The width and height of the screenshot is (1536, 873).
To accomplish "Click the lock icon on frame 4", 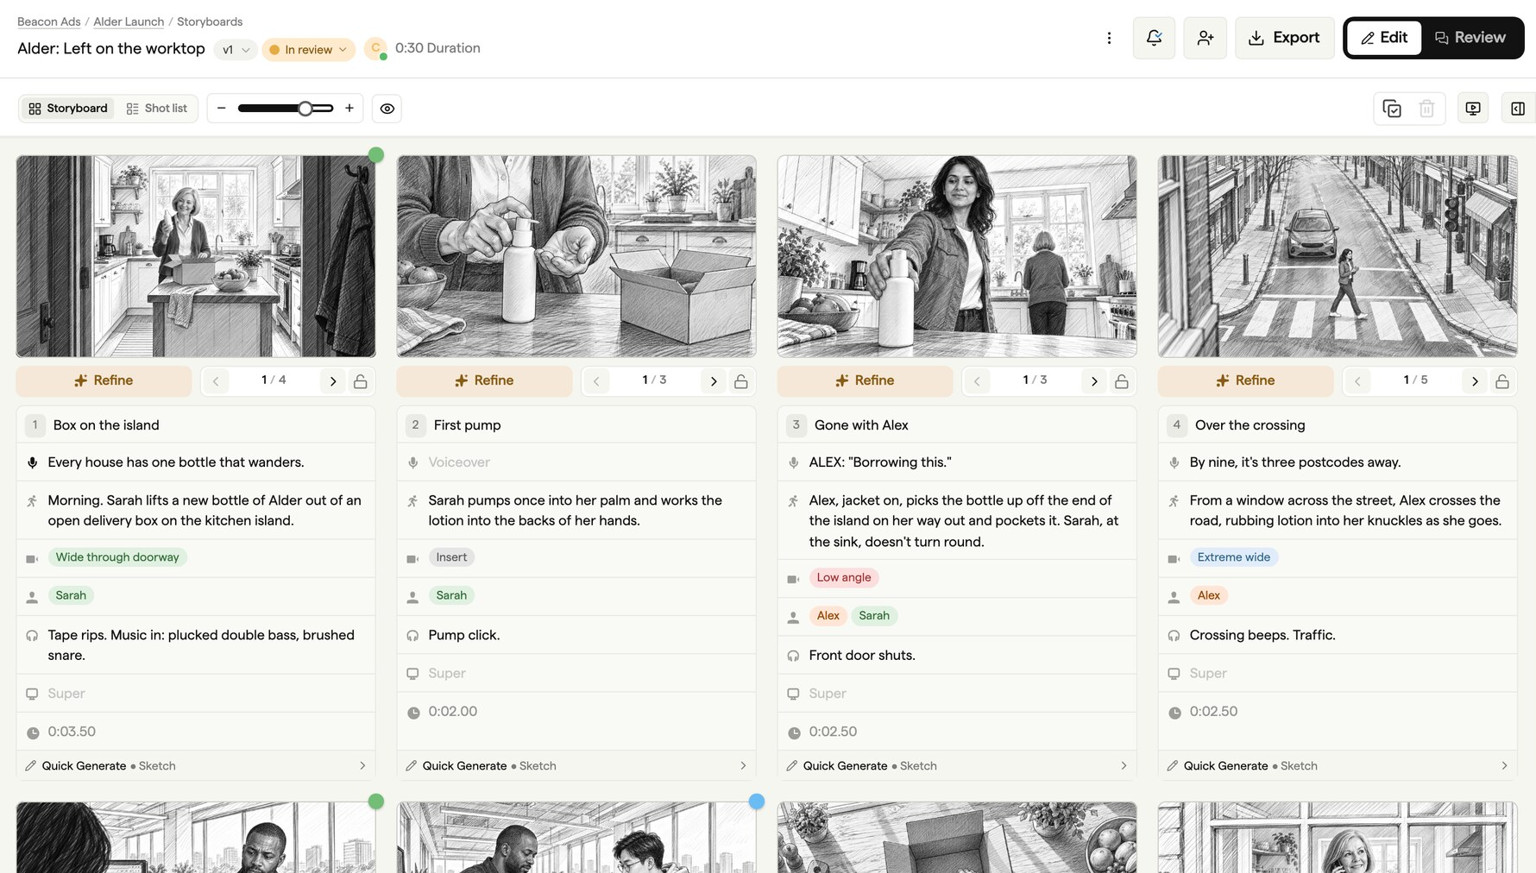I will [1502, 381].
